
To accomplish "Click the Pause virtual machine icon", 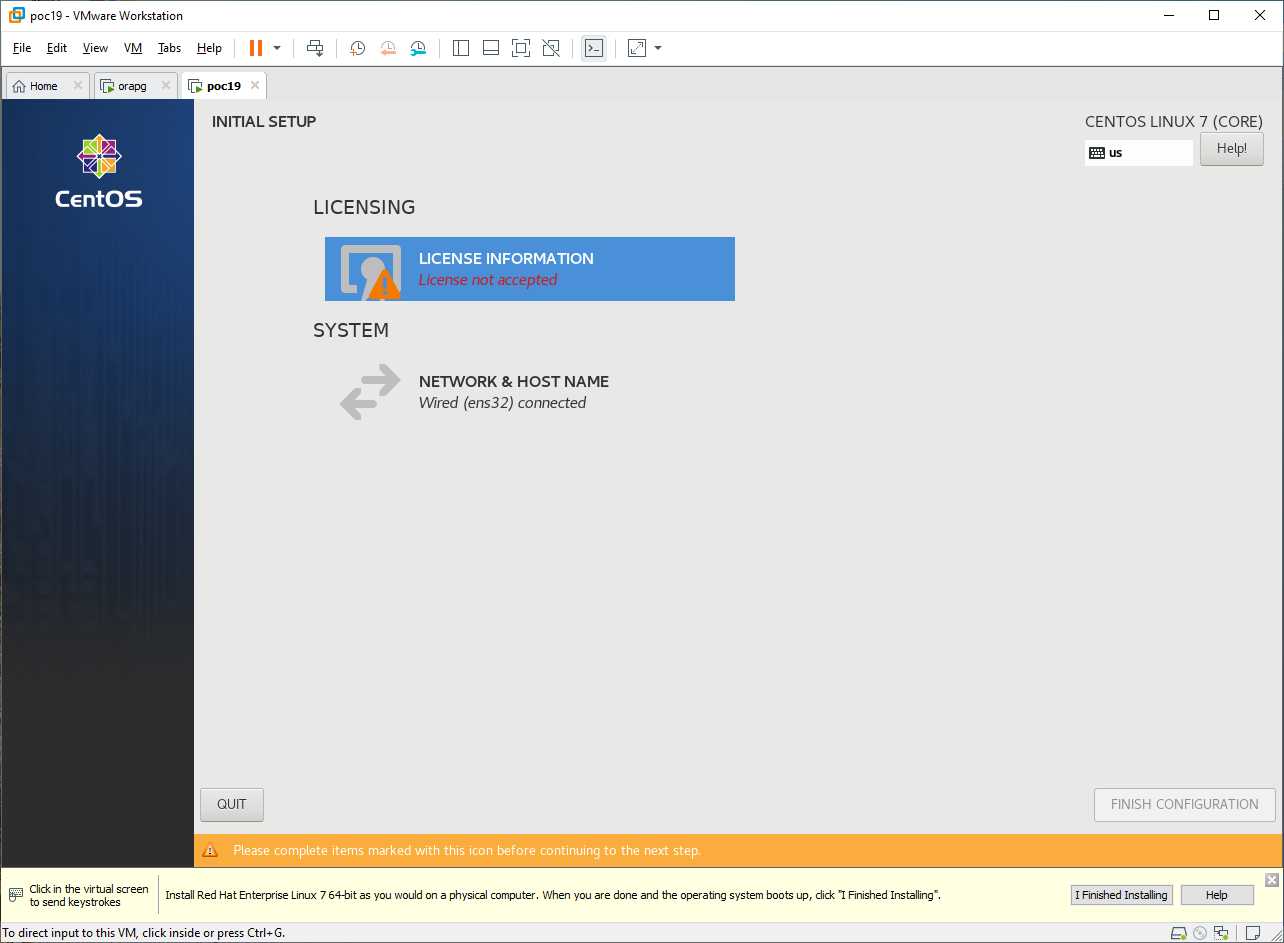I will 256,48.
